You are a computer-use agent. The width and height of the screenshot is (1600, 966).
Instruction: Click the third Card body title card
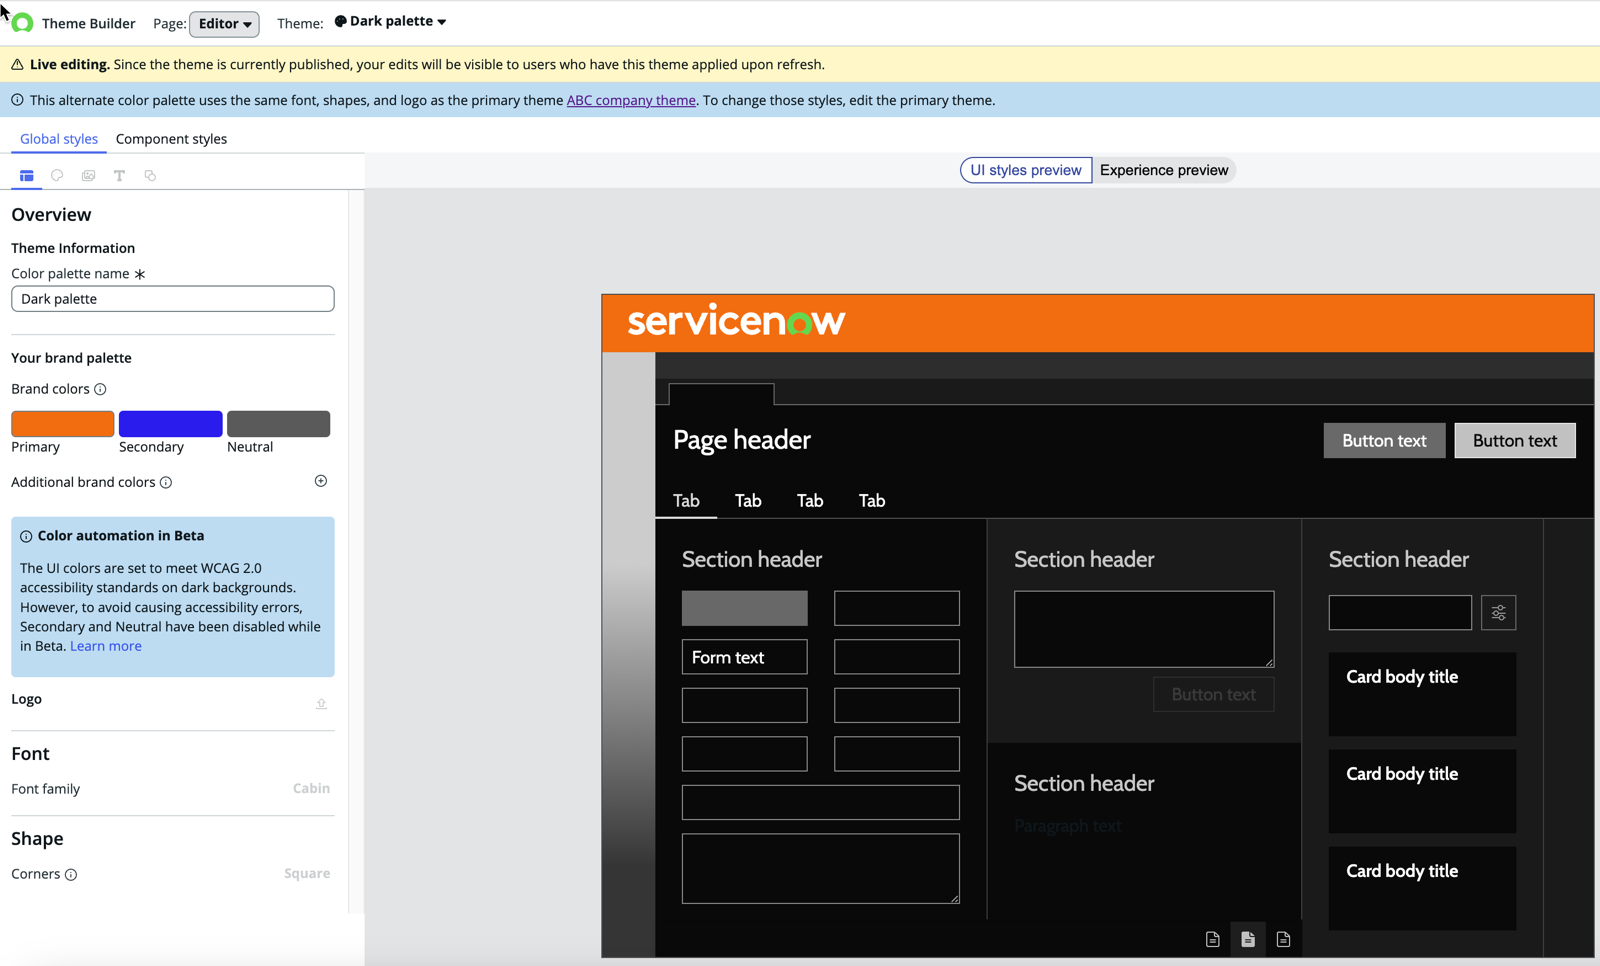point(1422,889)
